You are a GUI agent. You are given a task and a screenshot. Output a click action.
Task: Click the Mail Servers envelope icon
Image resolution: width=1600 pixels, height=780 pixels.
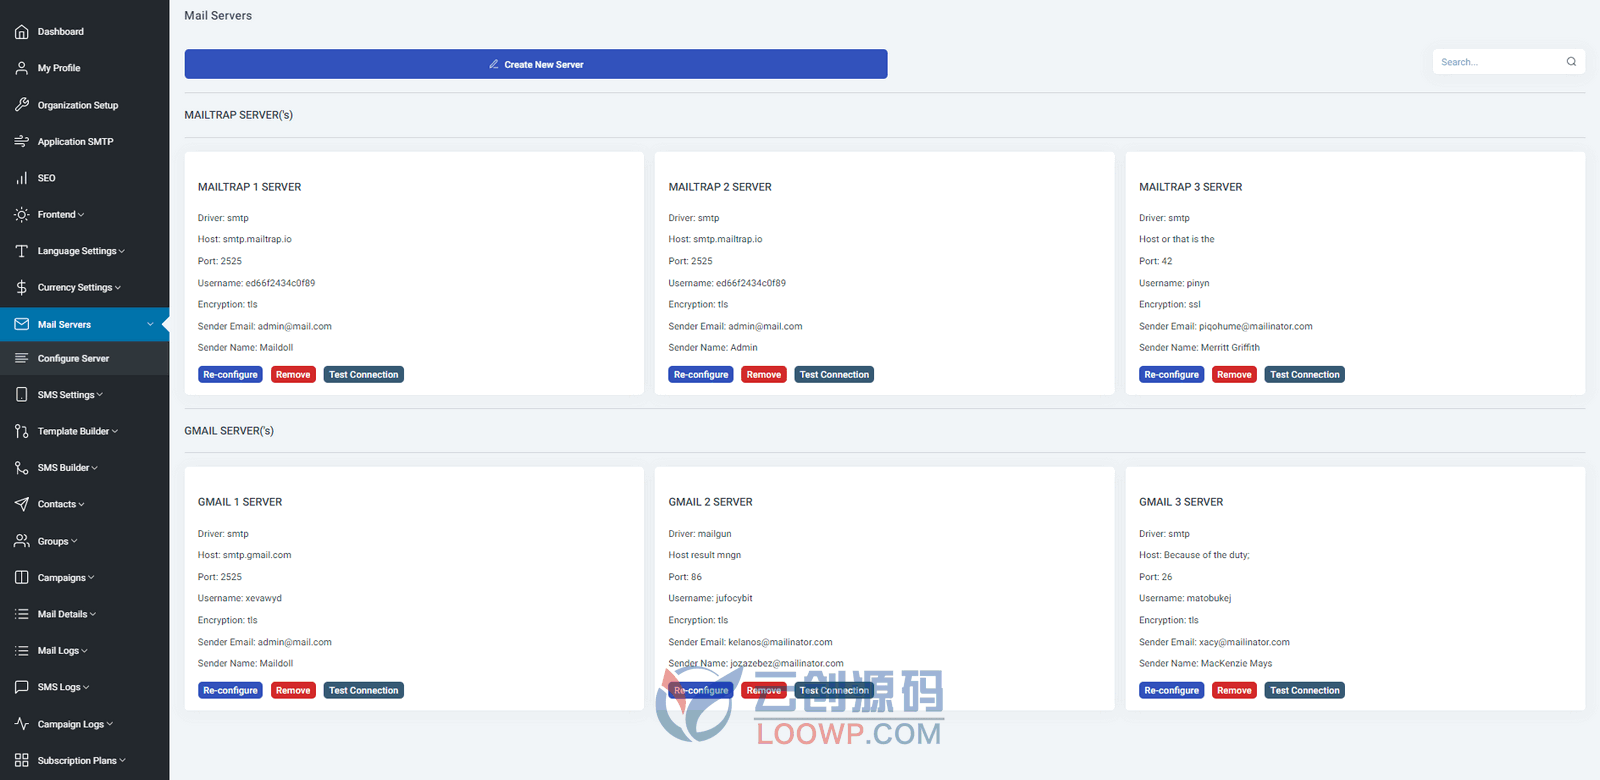click(x=21, y=324)
